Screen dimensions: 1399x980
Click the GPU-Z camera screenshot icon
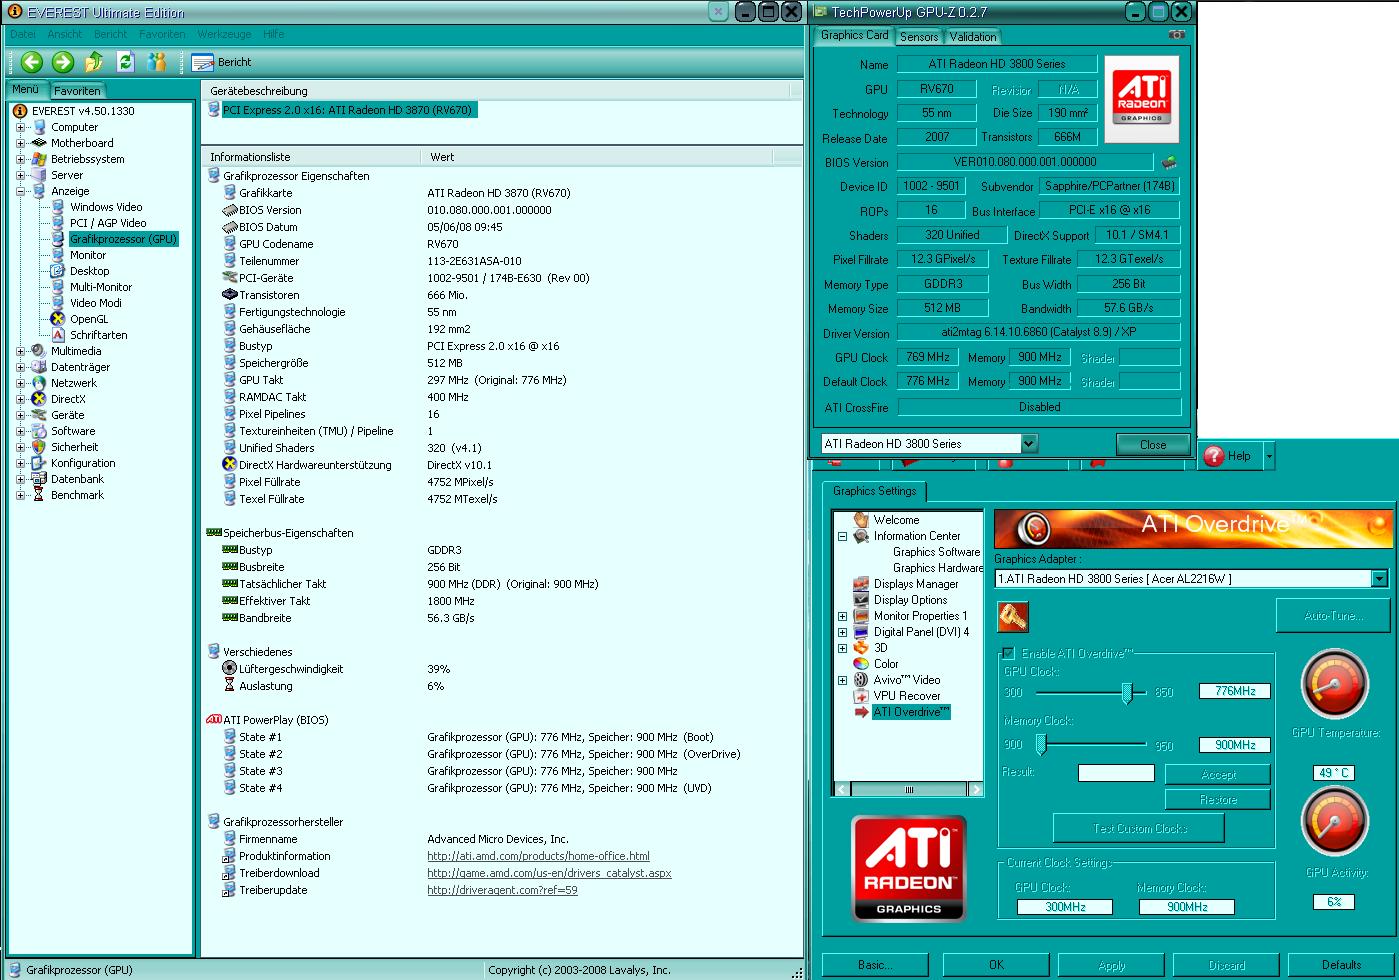tap(1177, 35)
